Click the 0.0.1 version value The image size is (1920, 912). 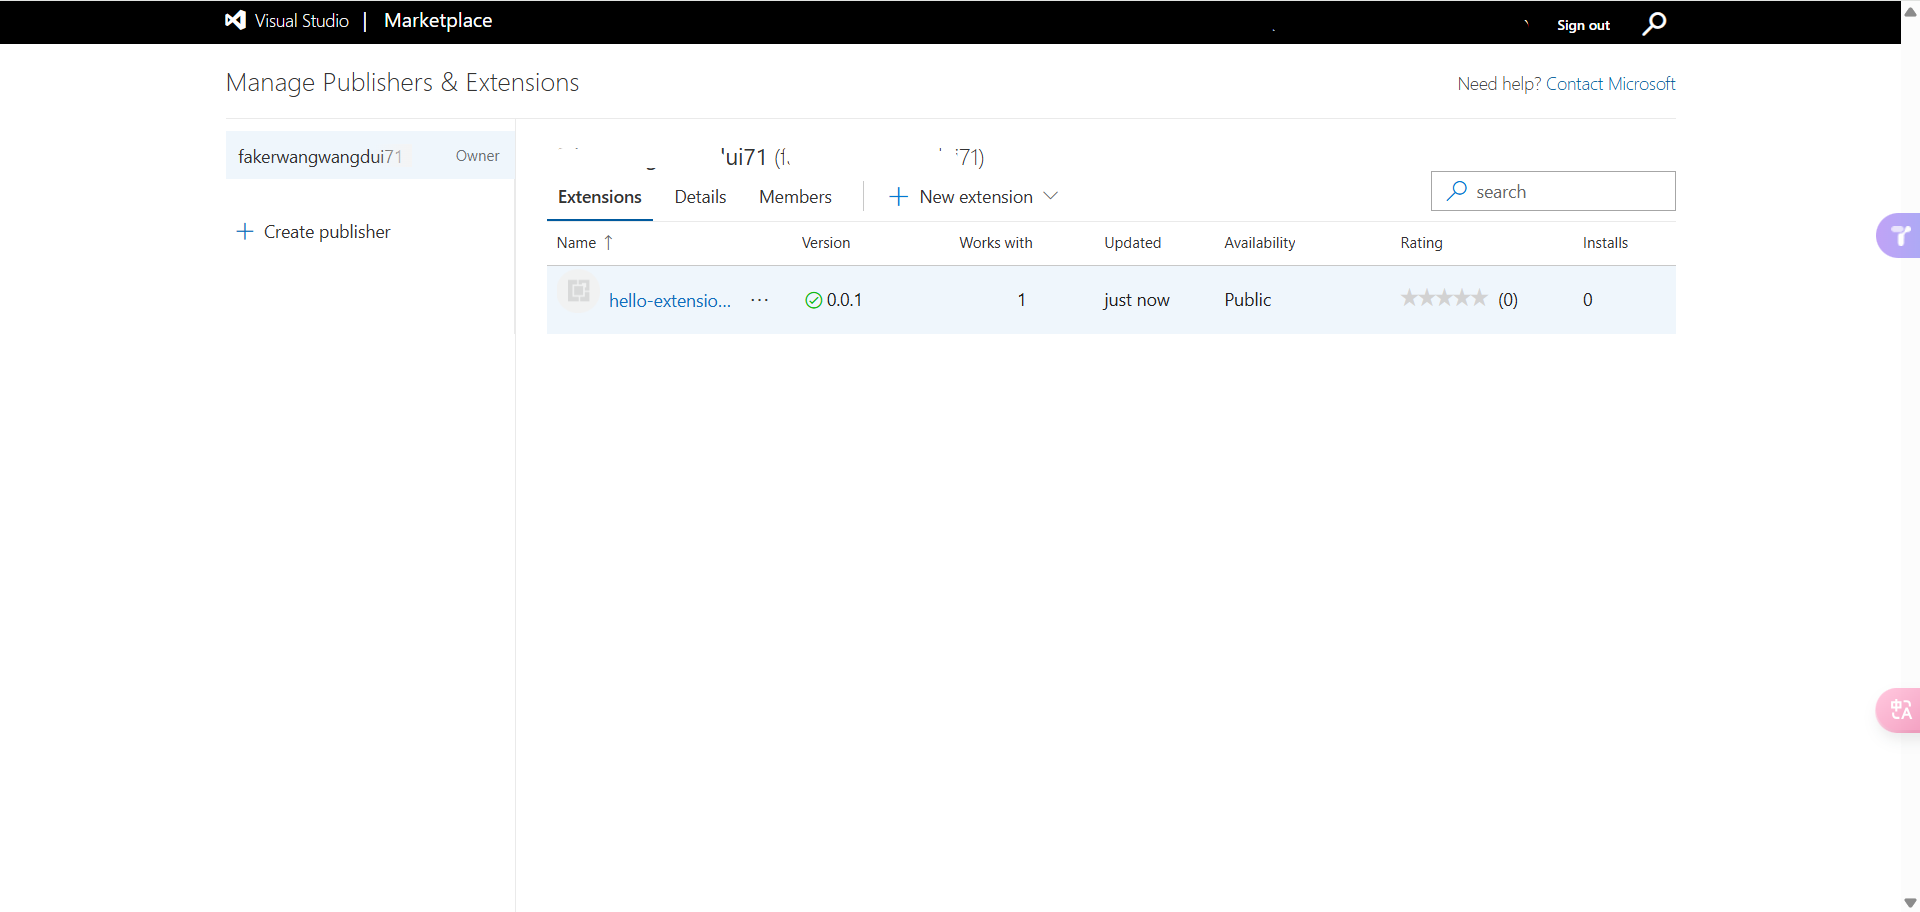pos(844,300)
